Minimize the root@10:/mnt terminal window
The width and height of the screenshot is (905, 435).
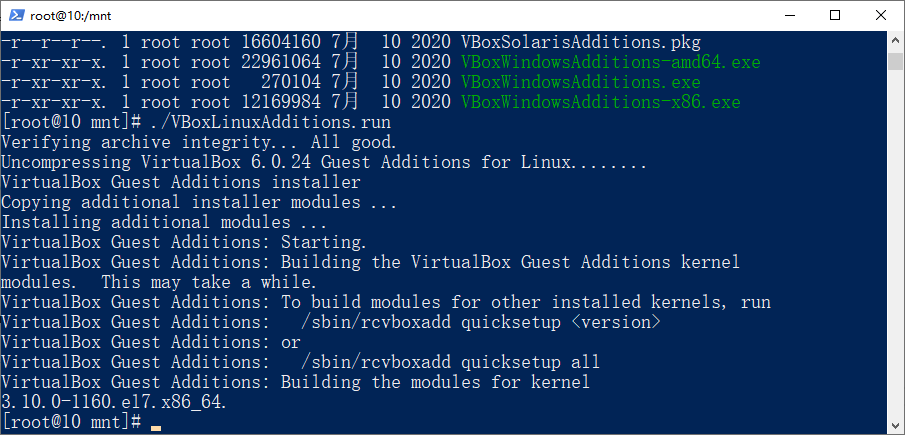(788, 16)
